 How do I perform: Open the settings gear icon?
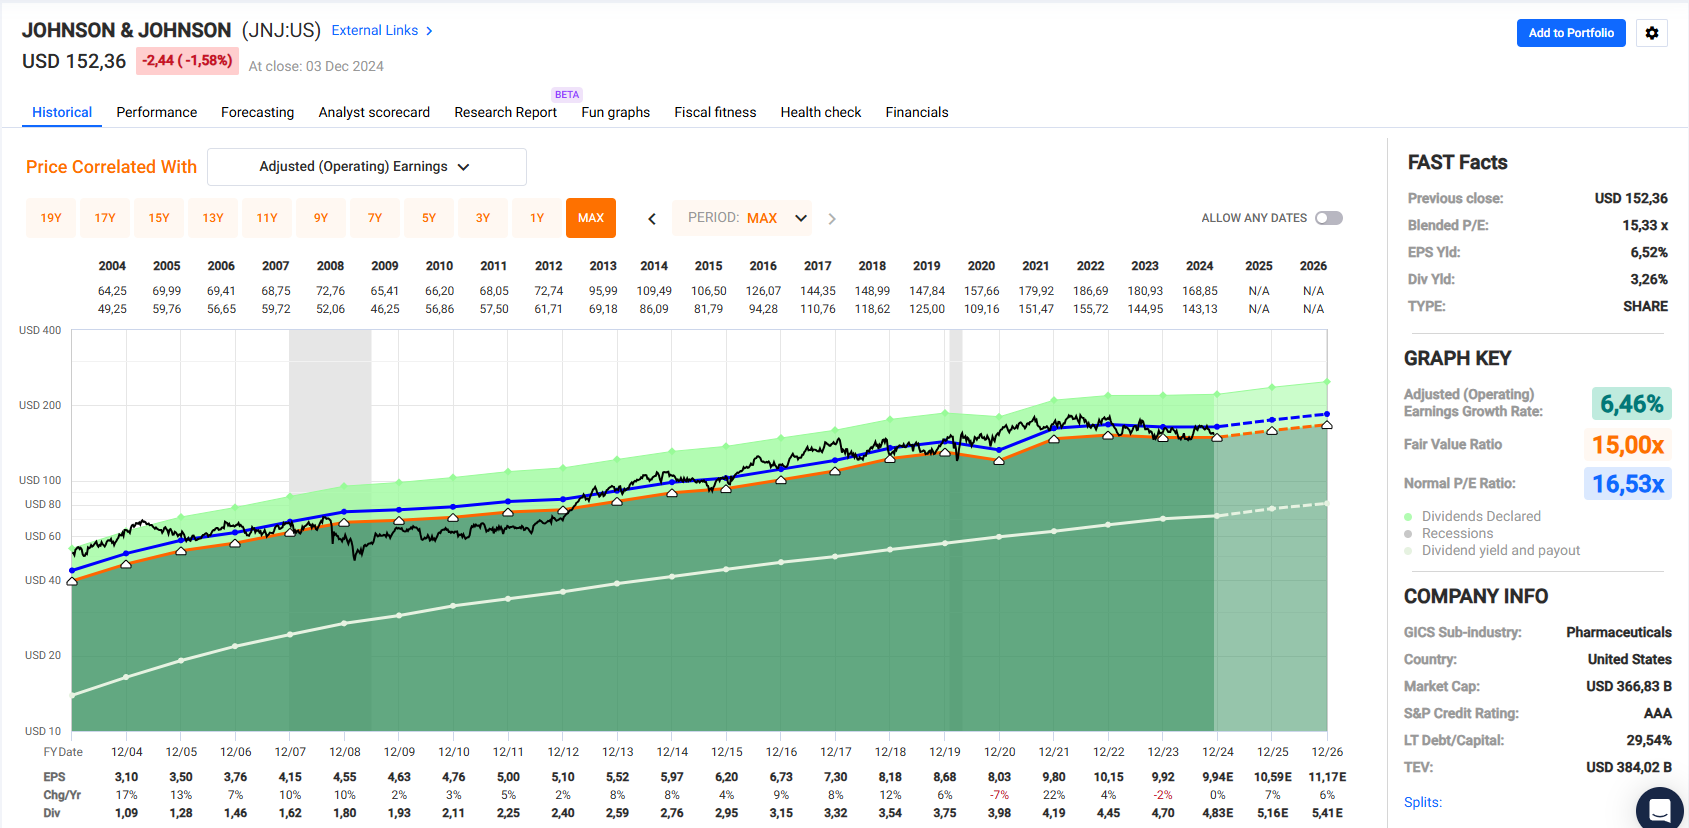1651,33
